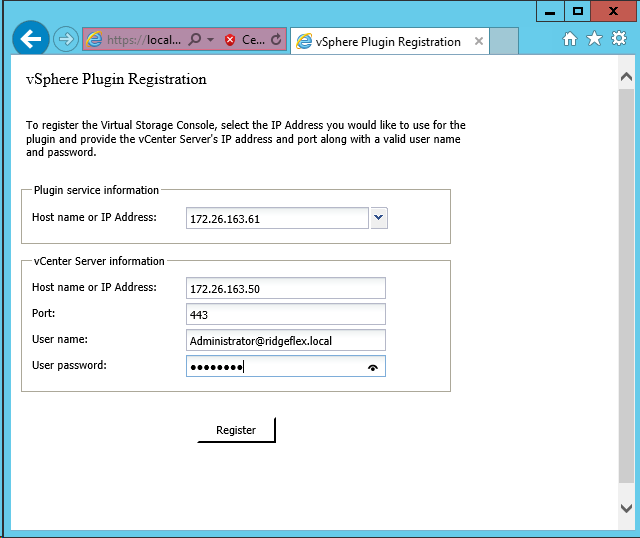Open Favorites with the star icon

point(594,39)
